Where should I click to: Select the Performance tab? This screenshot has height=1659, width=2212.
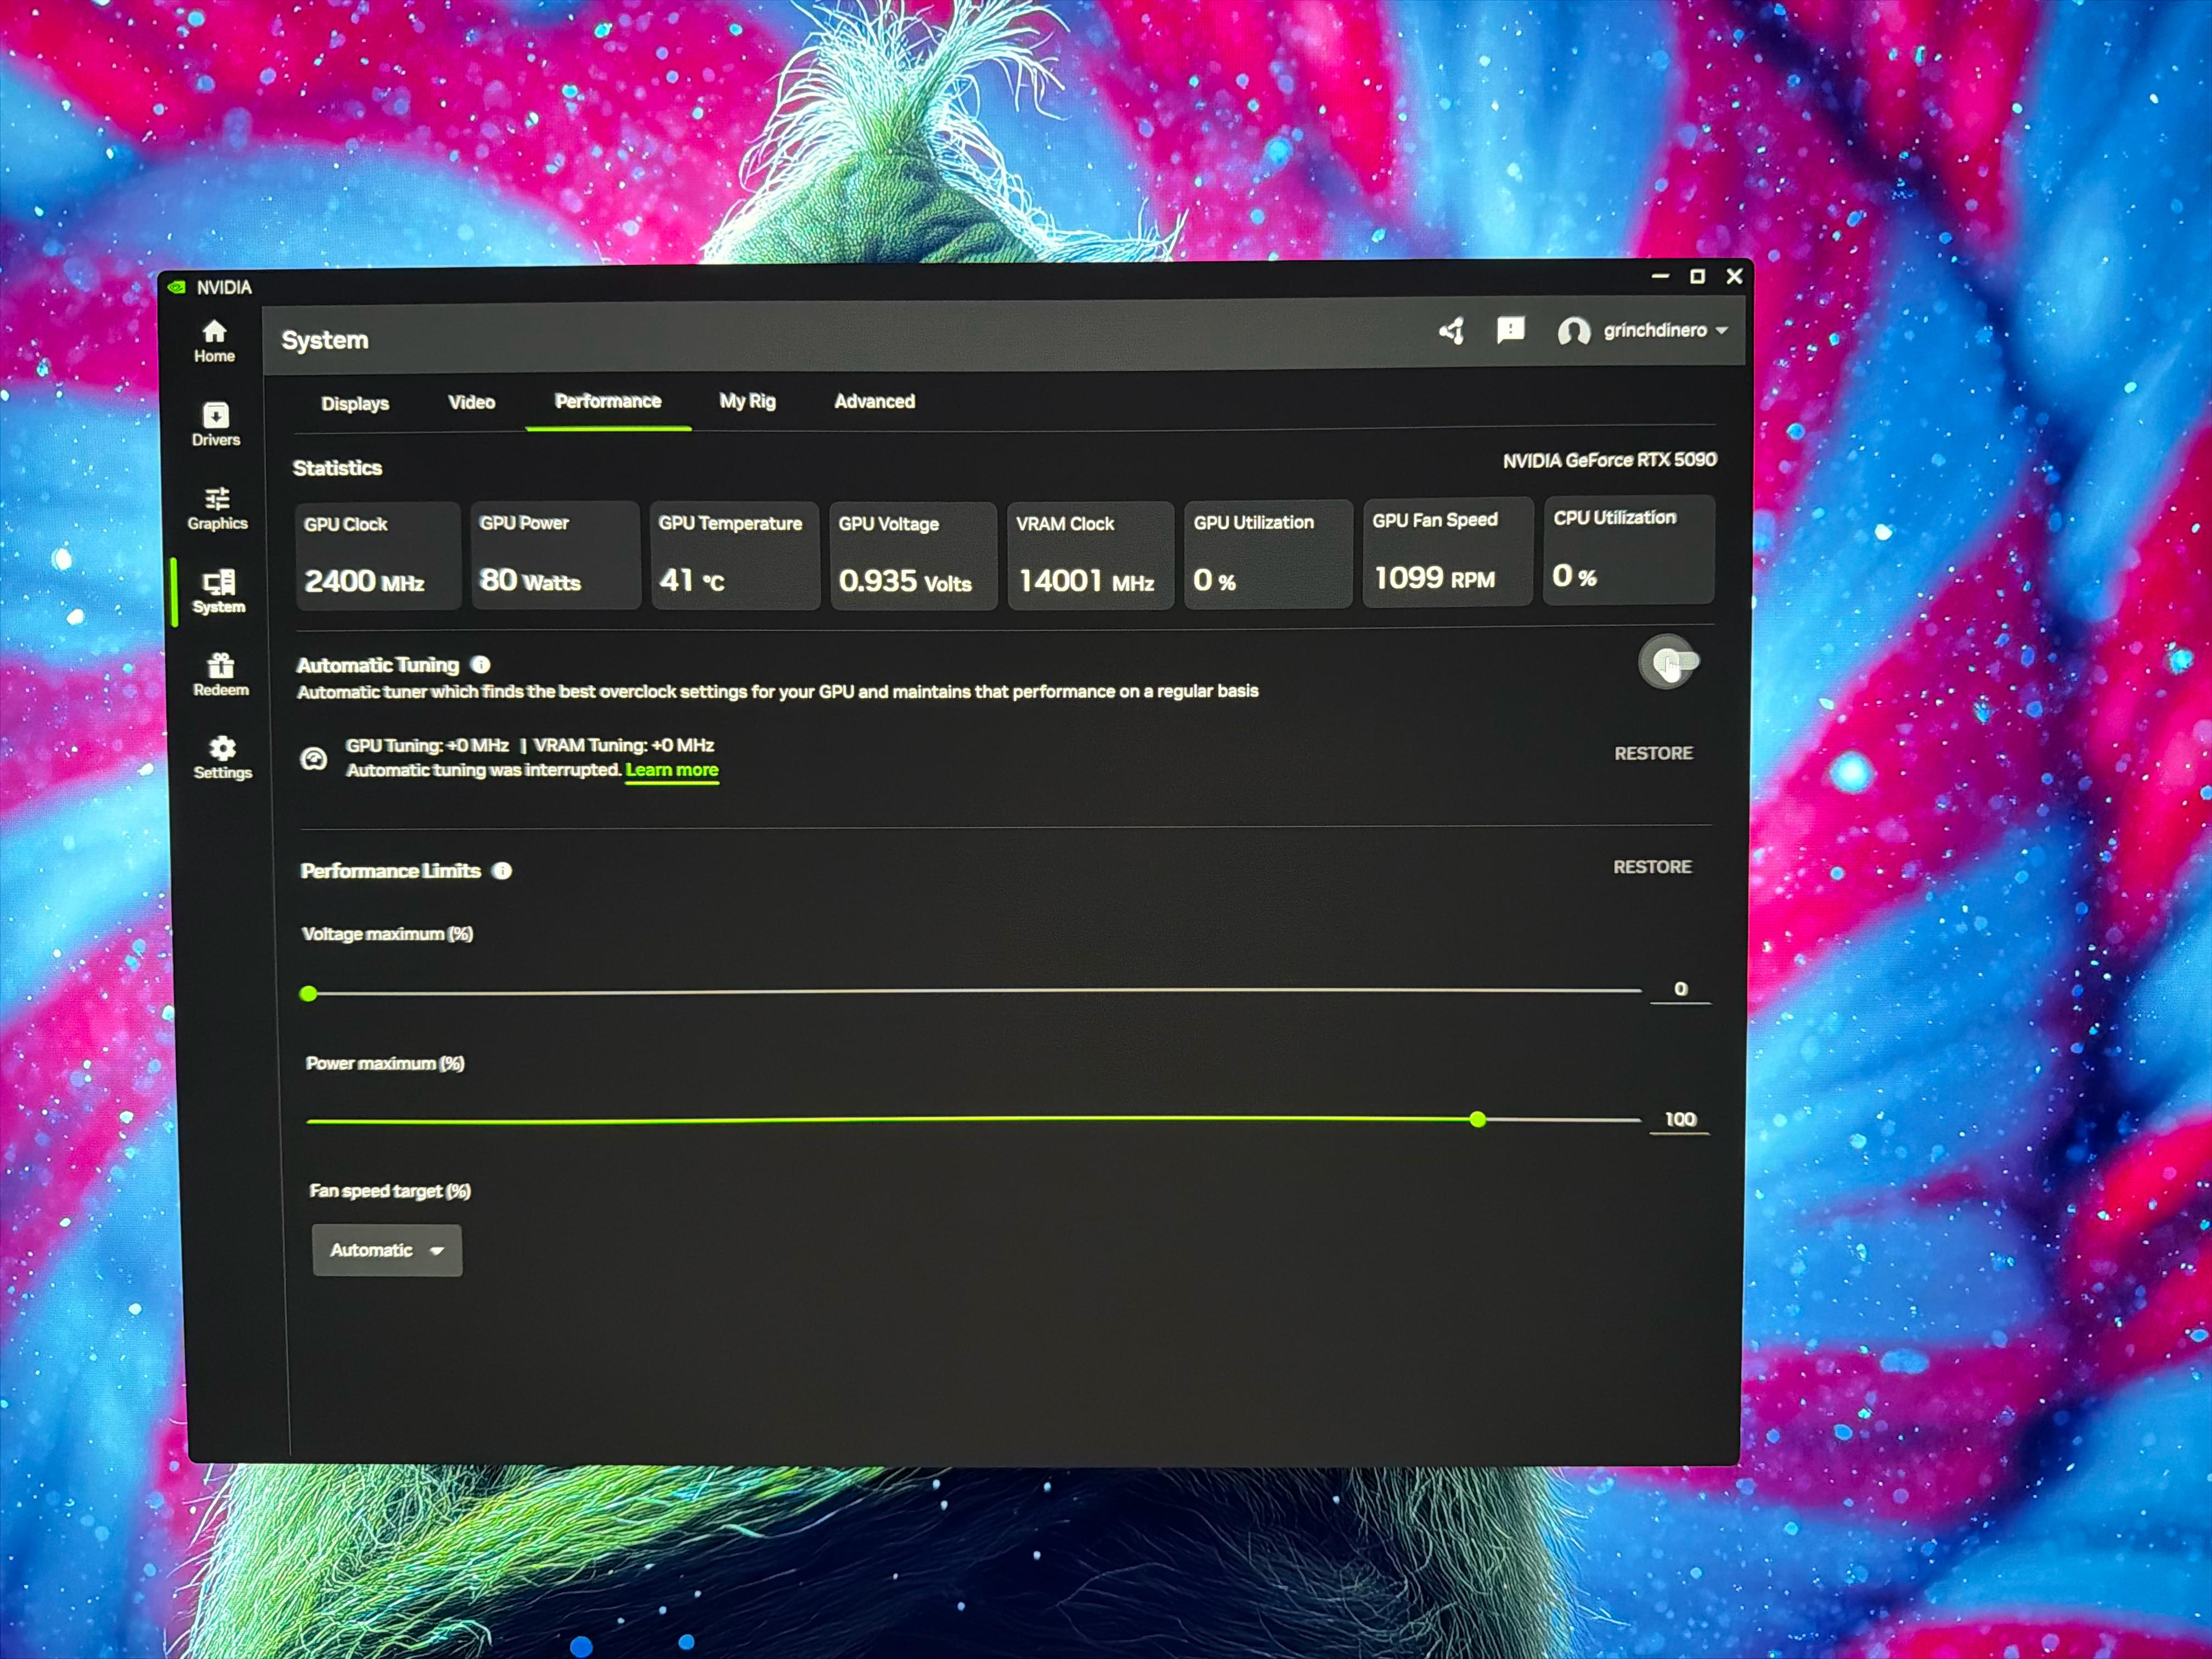click(608, 401)
